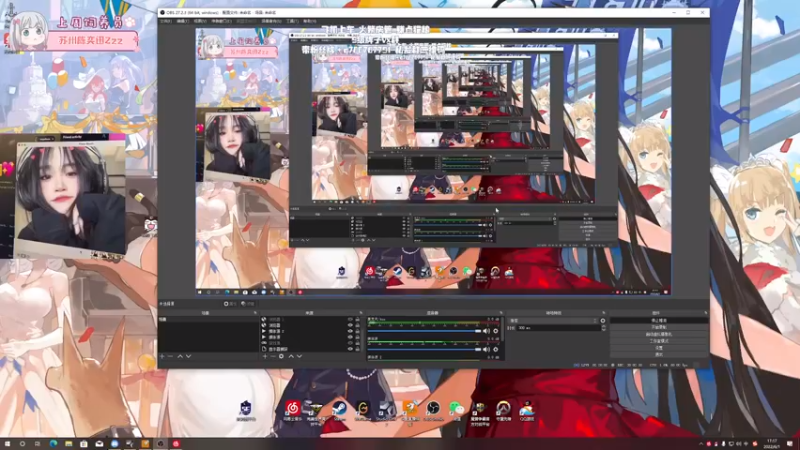
Task: Click the second mixer channel volume slider
Action: 424,349
